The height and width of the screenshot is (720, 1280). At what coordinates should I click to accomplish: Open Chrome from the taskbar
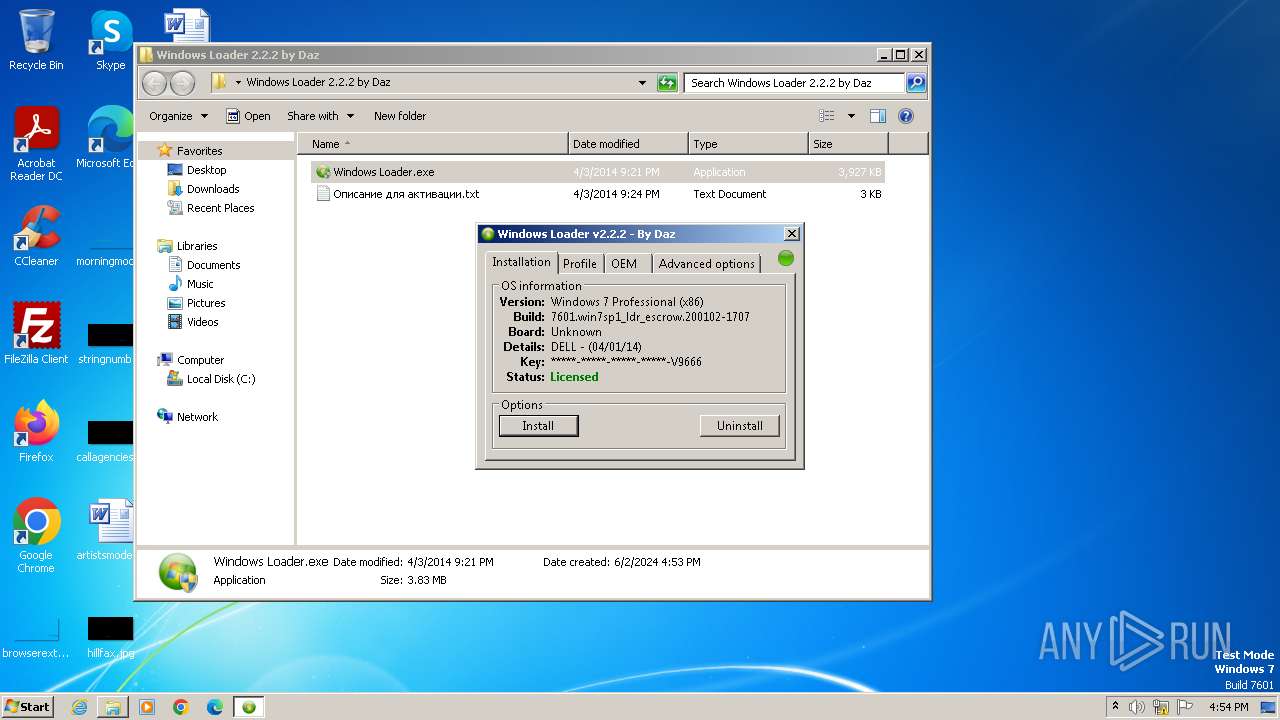[x=181, y=707]
